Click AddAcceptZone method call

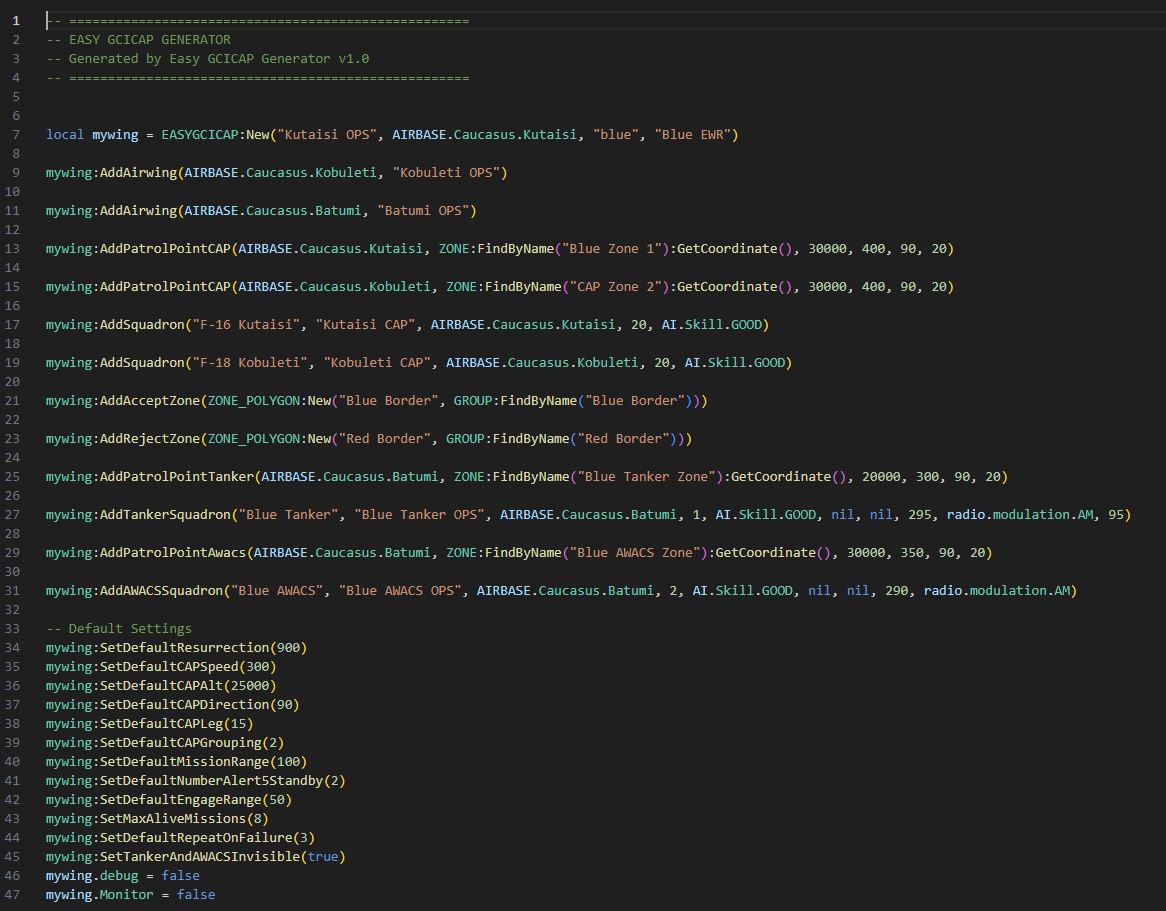(149, 401)
